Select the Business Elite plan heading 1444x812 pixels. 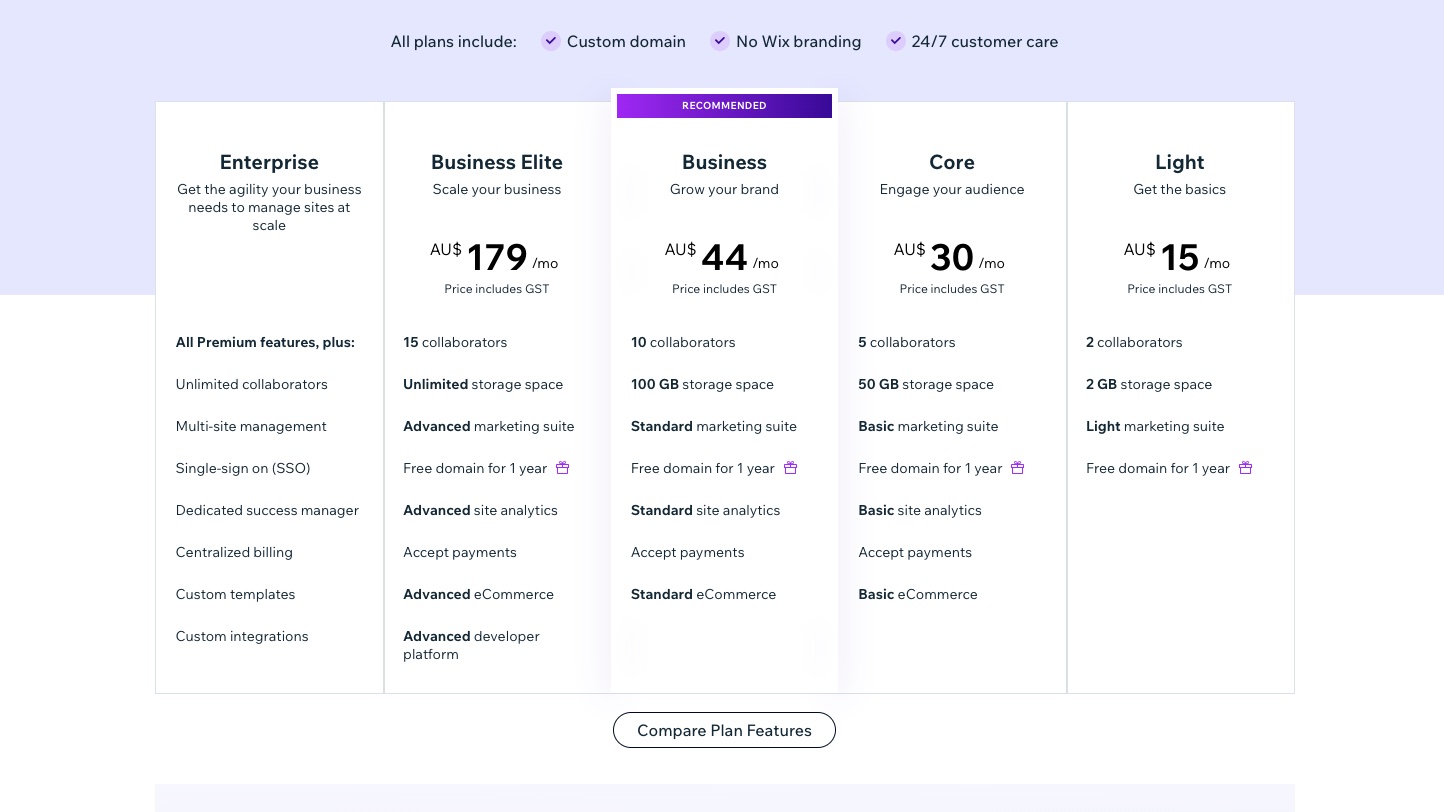[x=497, y=162]
